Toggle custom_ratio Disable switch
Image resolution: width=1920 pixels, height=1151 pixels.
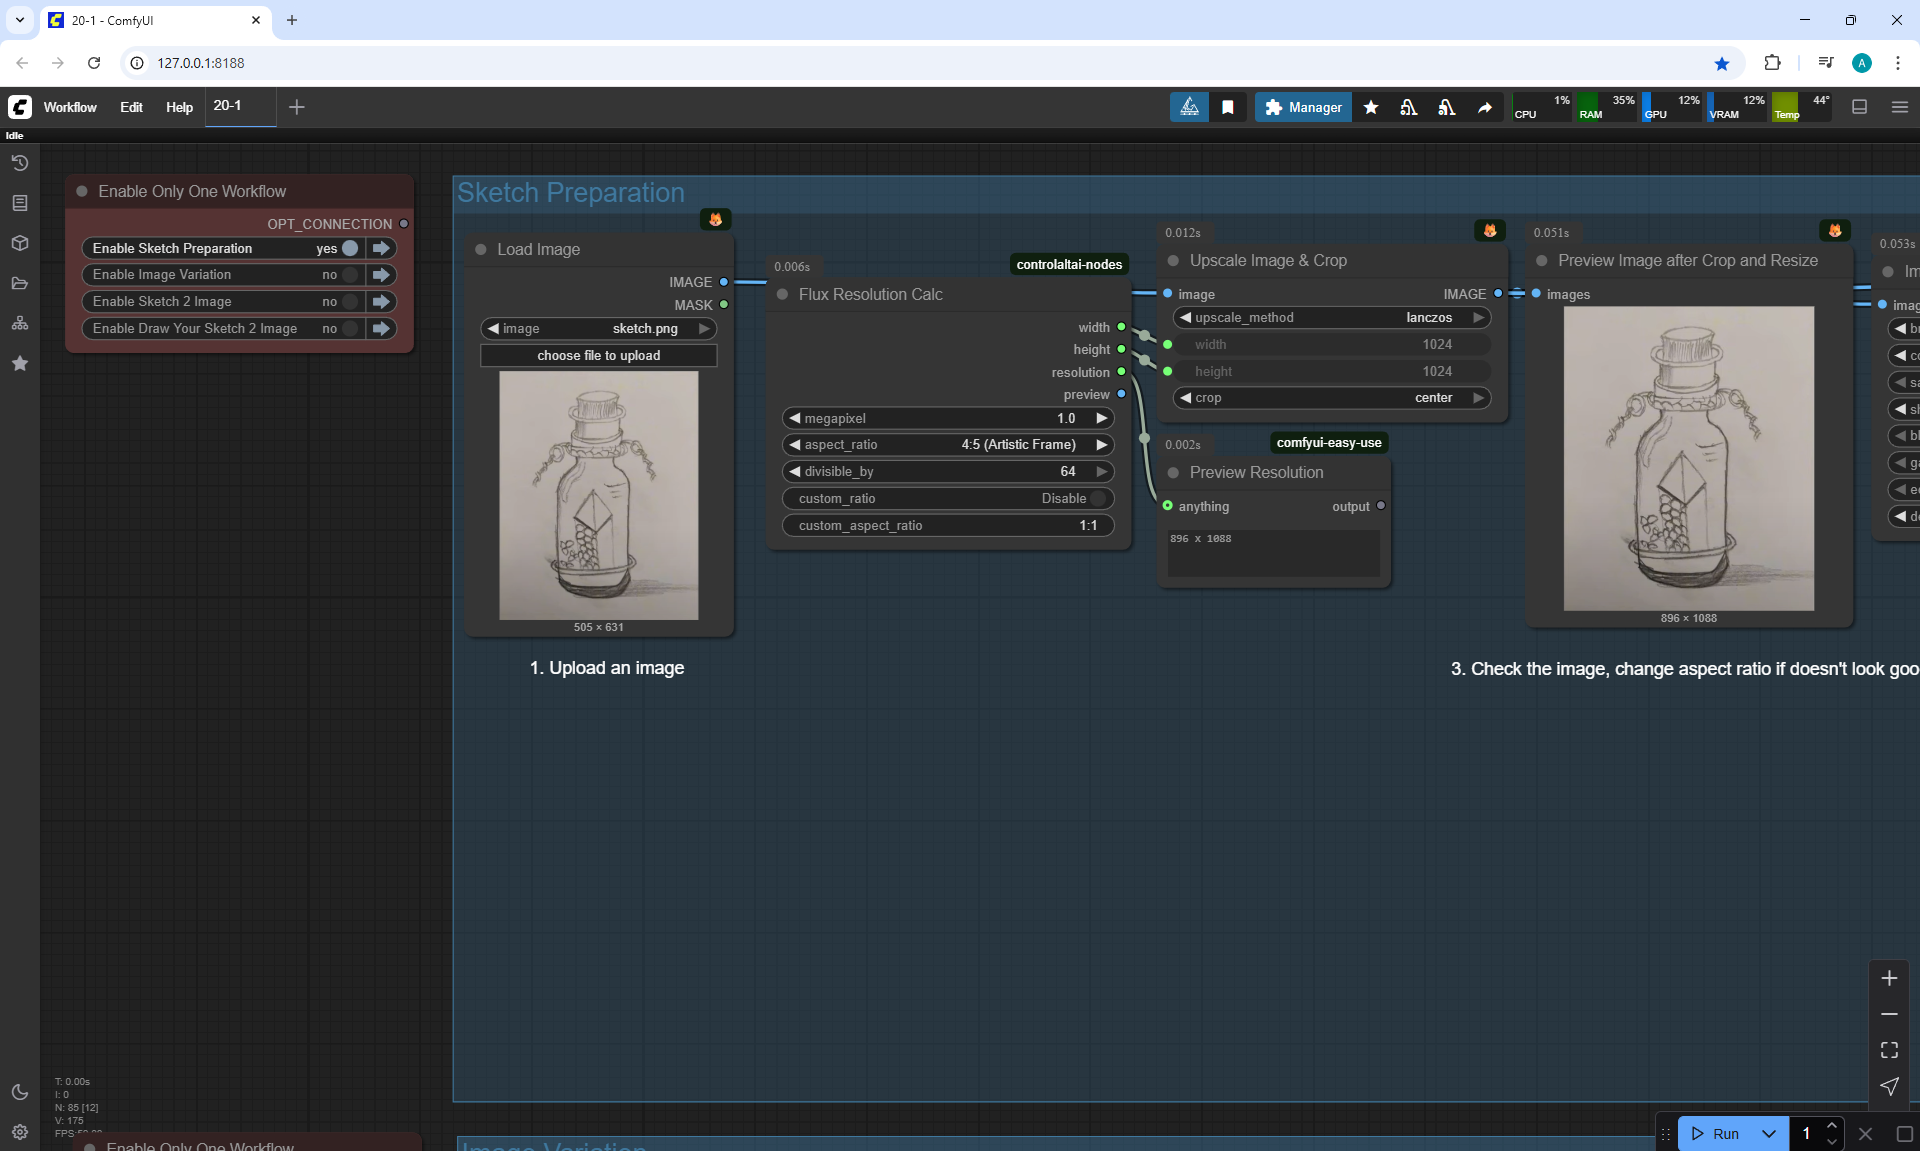(1098, 498)
